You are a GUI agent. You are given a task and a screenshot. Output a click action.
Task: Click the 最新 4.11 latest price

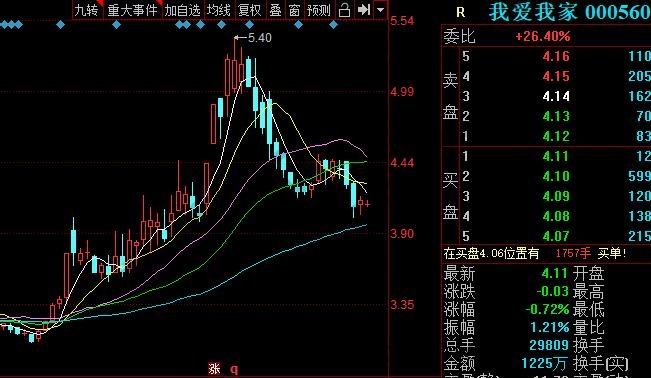click(554, 273)
